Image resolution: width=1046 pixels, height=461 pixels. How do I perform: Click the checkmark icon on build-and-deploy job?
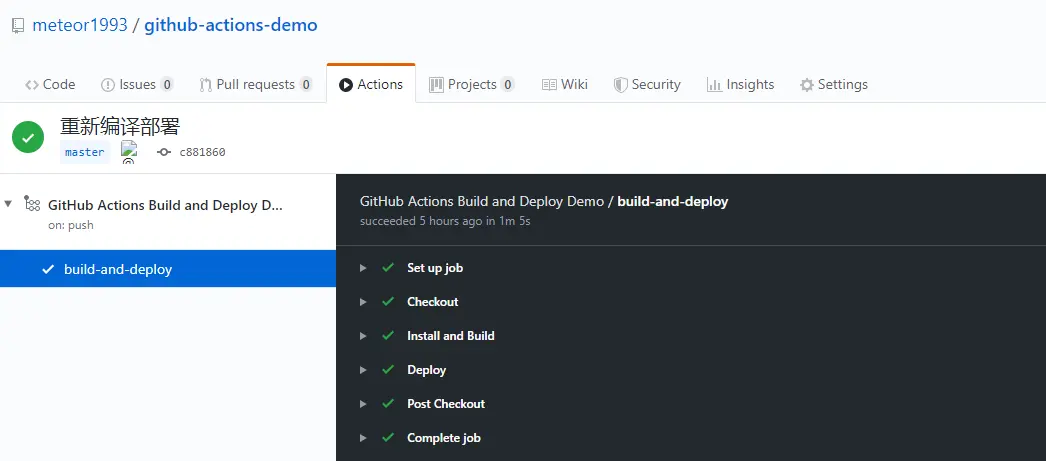coord(48,269)
